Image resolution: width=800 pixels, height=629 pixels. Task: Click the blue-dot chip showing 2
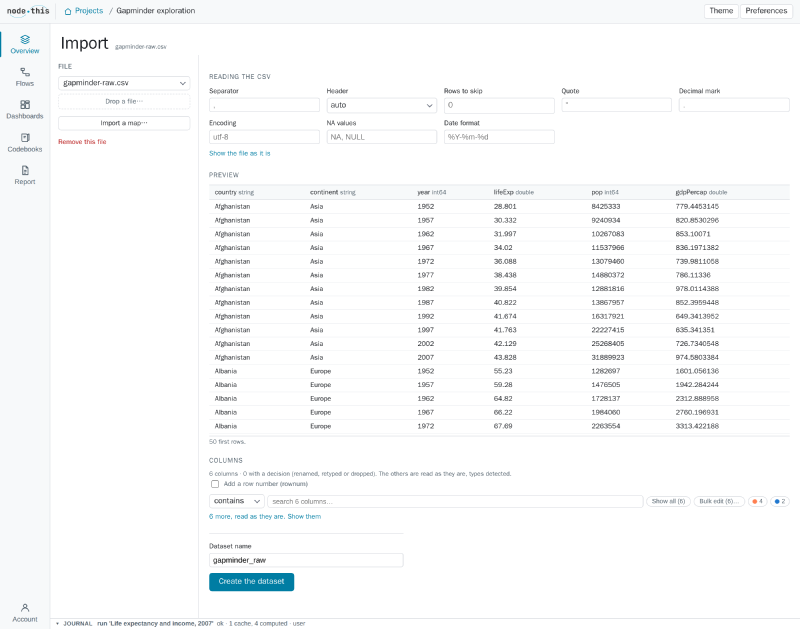tap(780, 501)
